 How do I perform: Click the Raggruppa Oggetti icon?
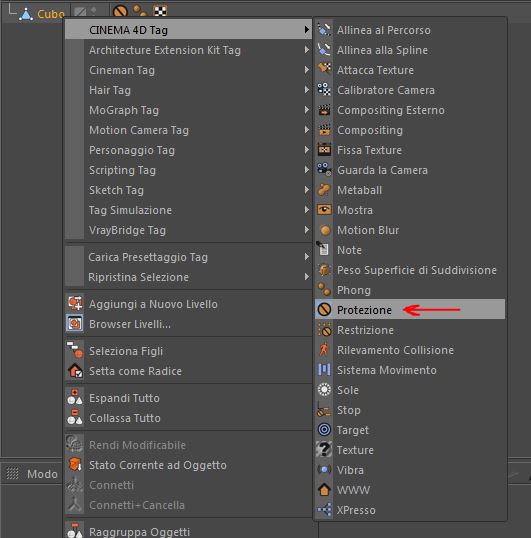(75, 531)
